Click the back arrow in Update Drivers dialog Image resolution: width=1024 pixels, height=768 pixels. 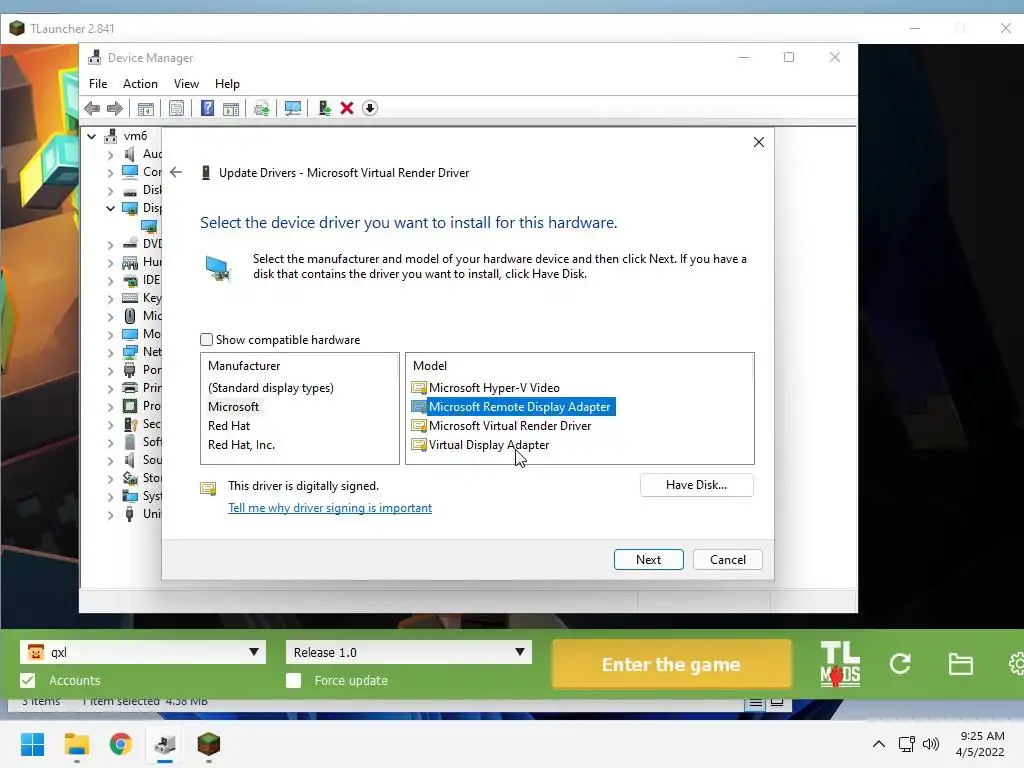(176, 172)
